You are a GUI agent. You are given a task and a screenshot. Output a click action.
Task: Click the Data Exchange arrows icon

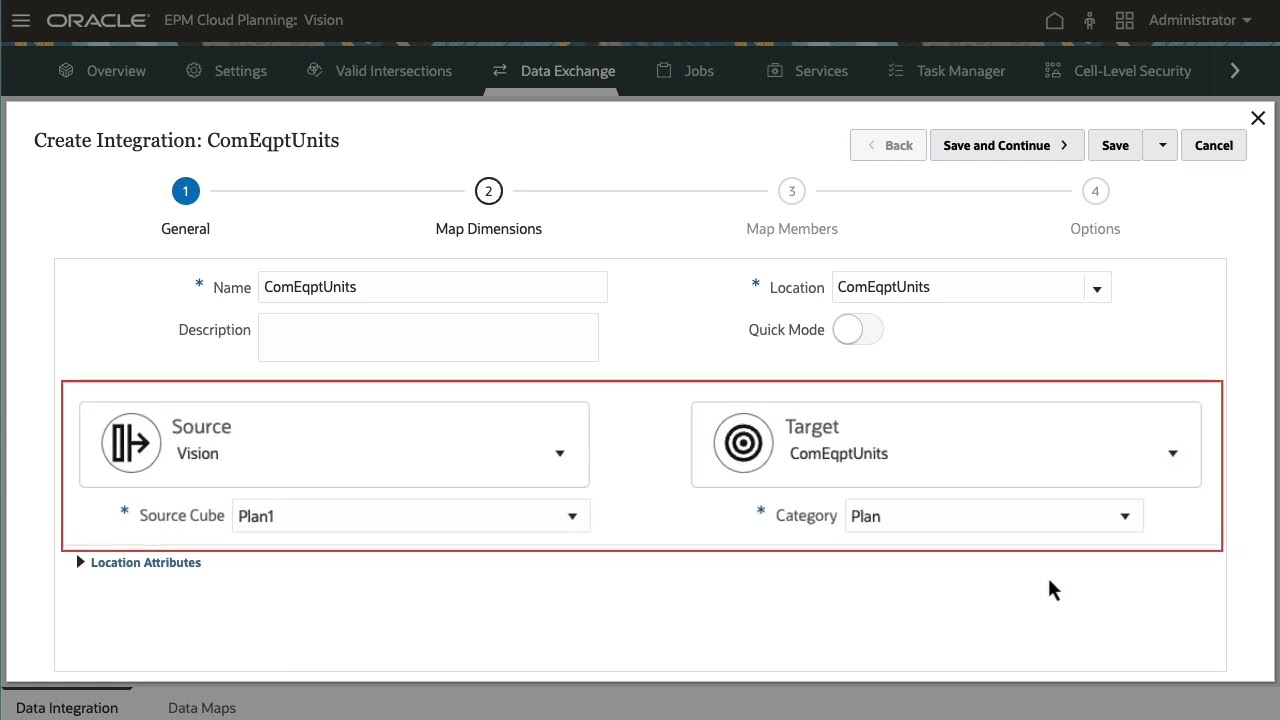pos(499,70)
